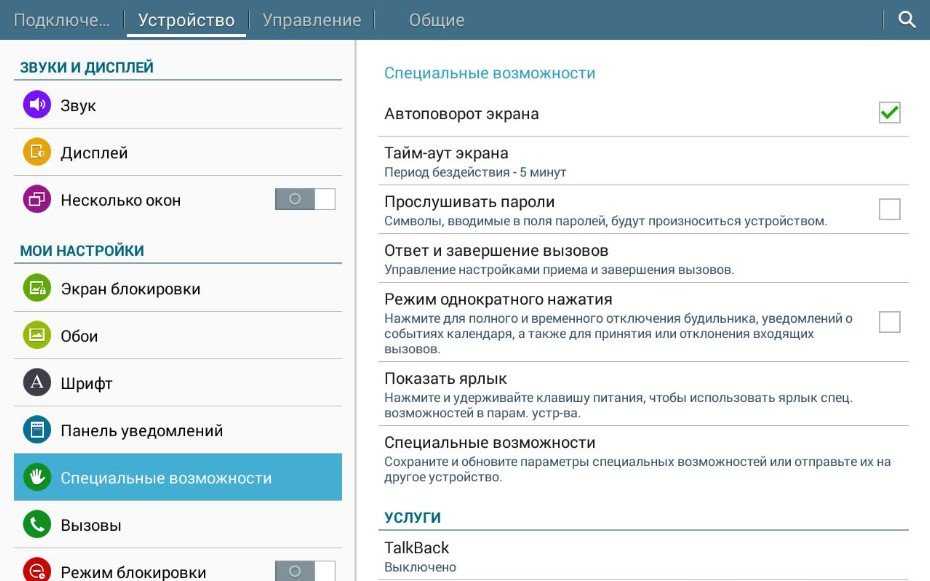The height and width of the screenshot is (581, 930).
Task: Open Звук settings entry
Action: click(x=178, y=105)
